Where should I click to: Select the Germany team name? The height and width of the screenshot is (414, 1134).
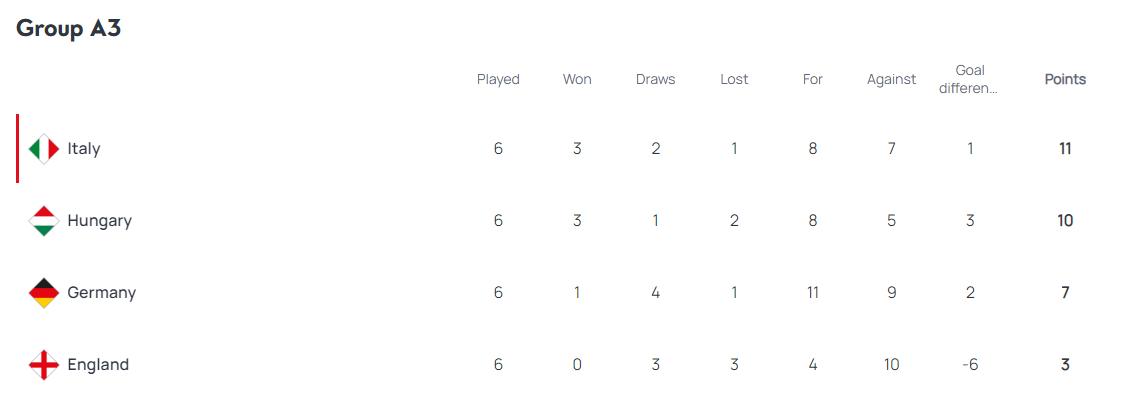tap(101, 293)
